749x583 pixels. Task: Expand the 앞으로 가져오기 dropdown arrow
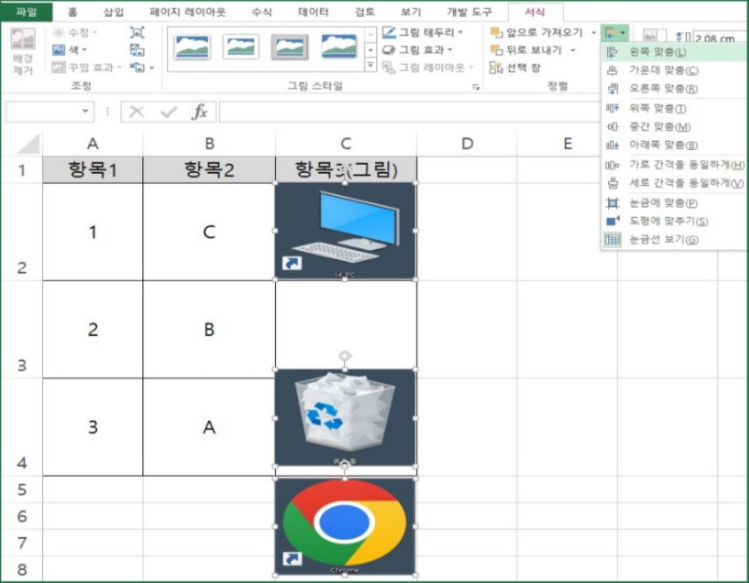(x=594, y=32)
